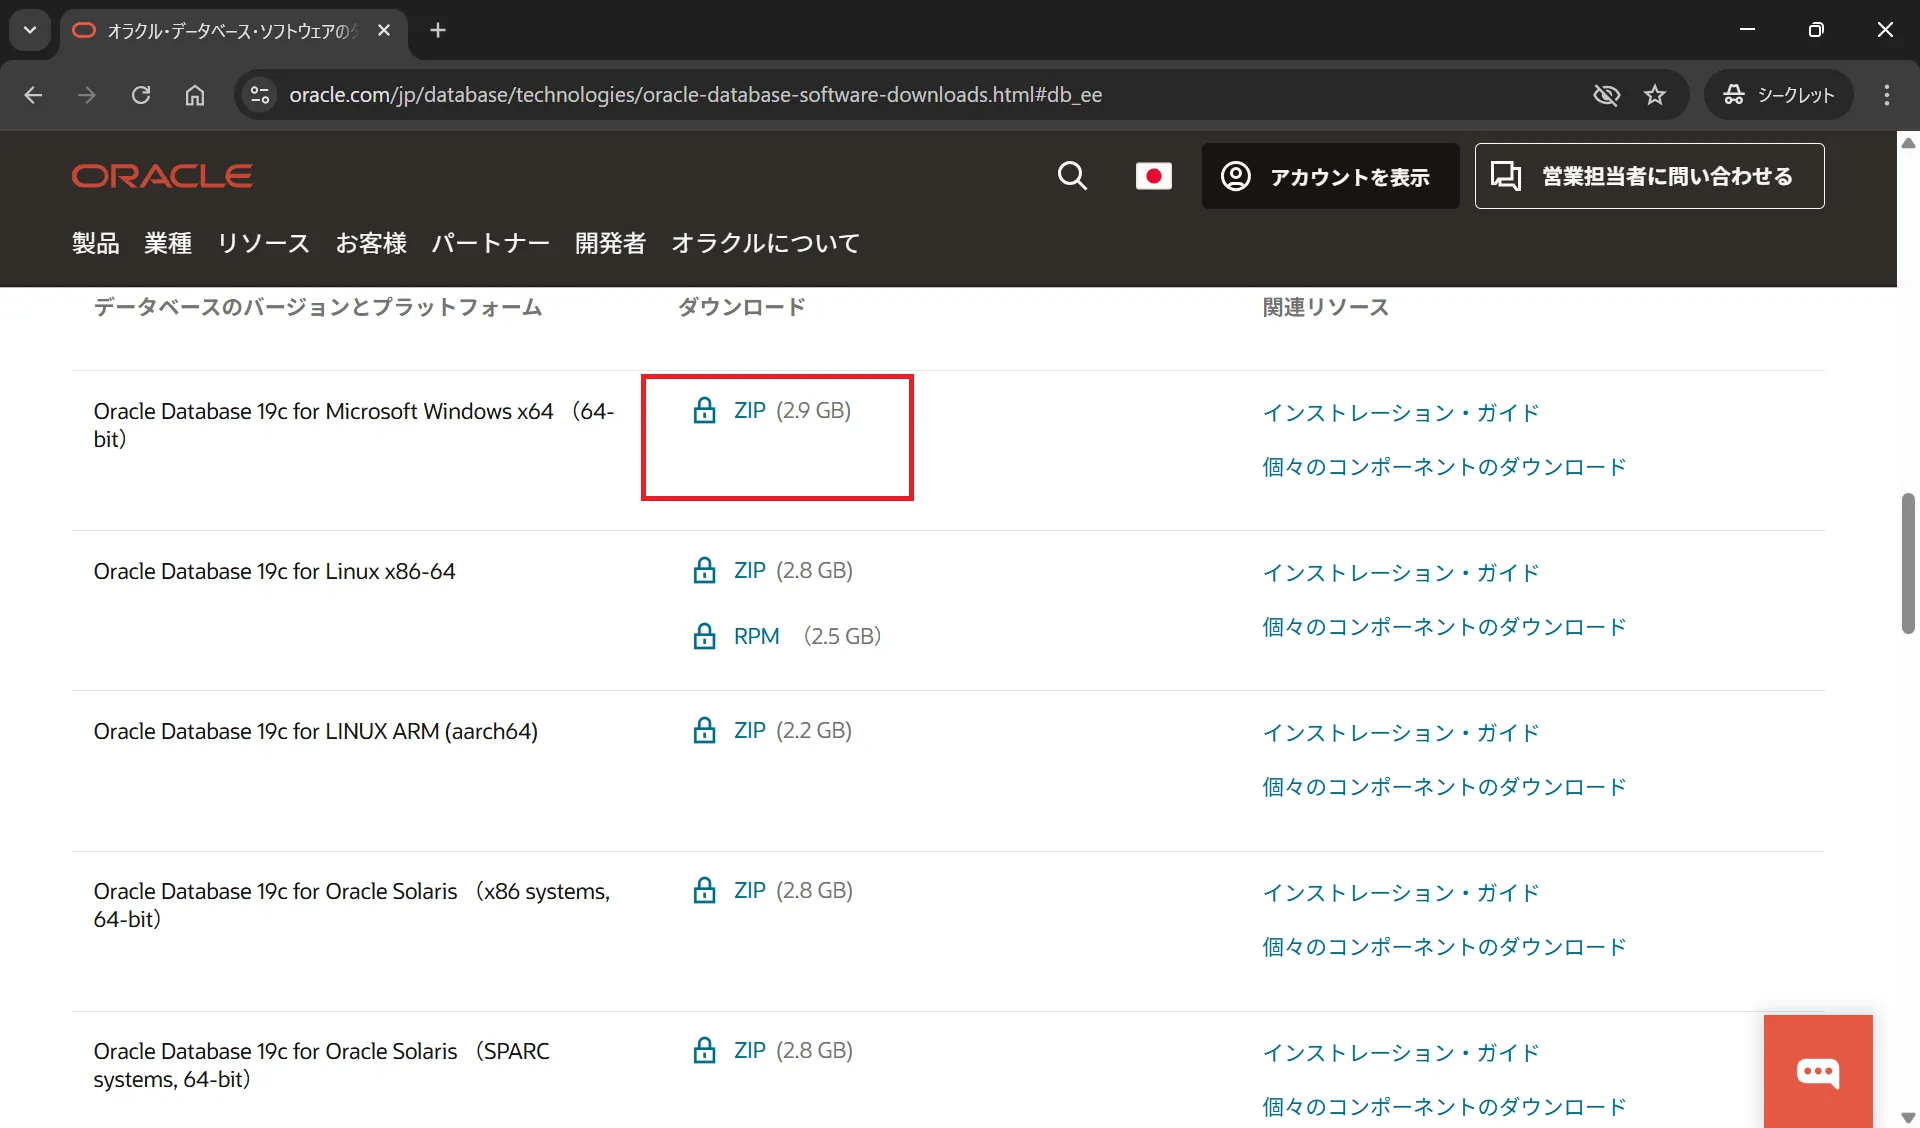
Task: Click lock icon beside Solaris SPARC ZIP
Action: click(x=705, y=1050)
